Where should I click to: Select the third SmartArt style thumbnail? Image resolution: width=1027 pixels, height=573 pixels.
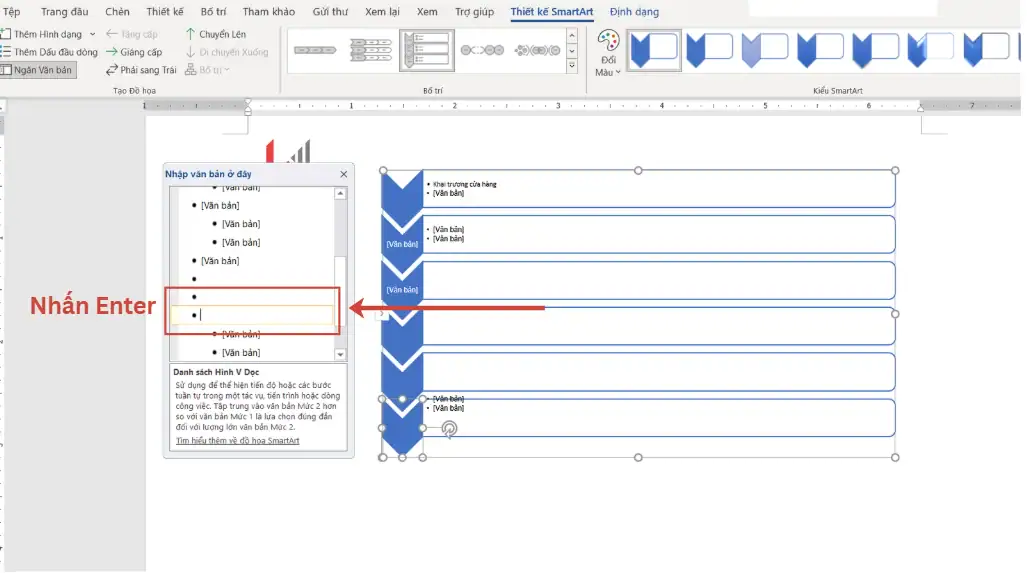(764, 50)
